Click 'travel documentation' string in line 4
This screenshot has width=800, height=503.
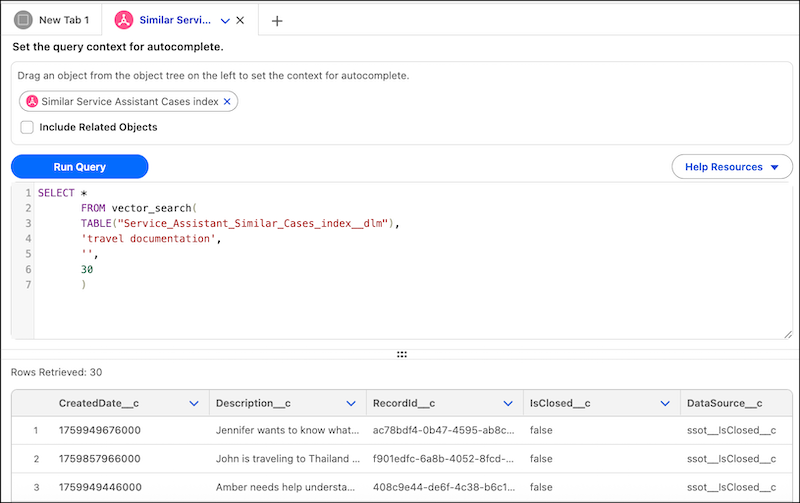pos(148,239)
